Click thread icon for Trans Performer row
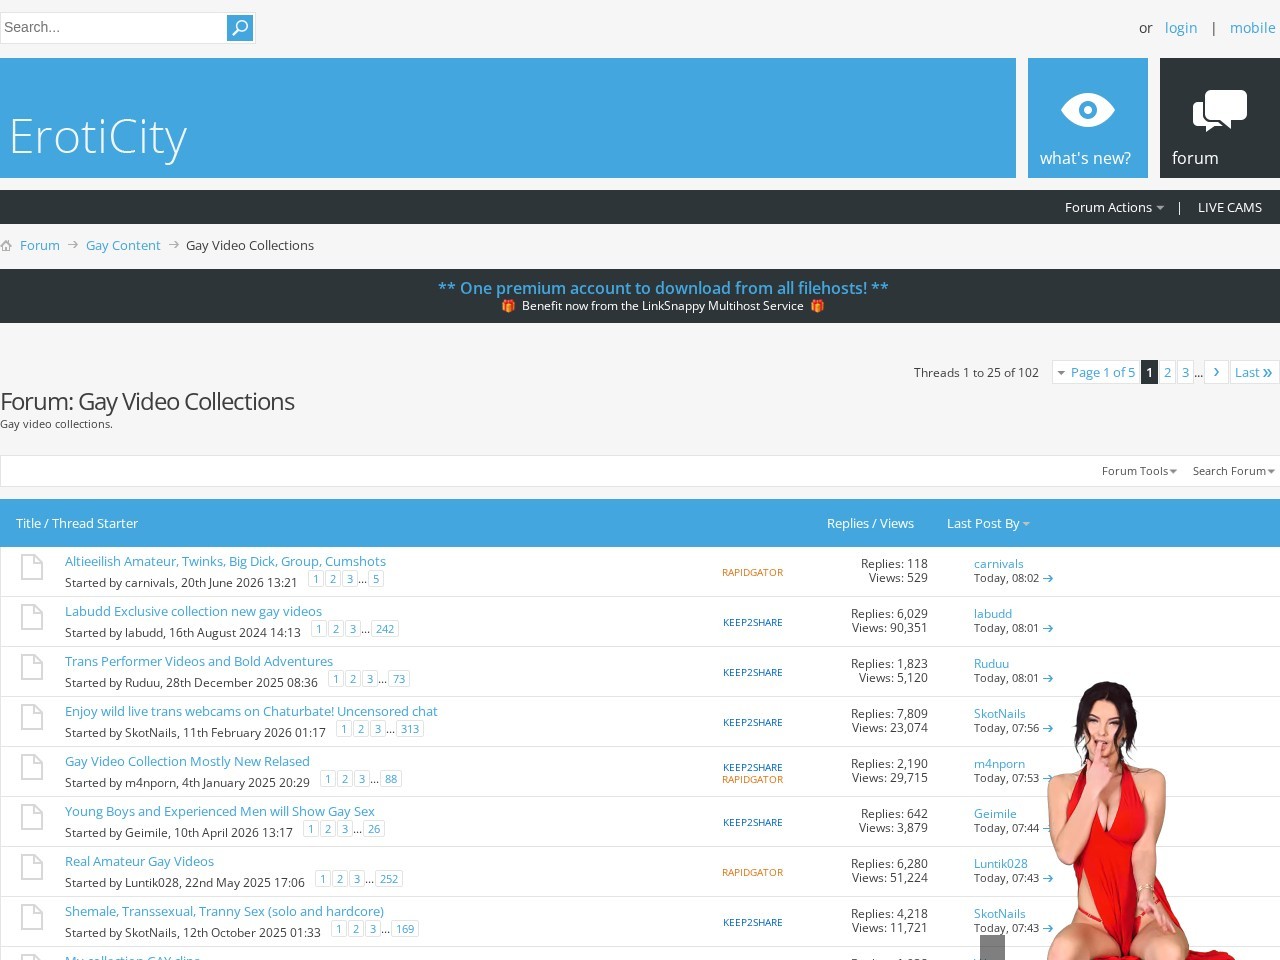Image resolution: width=1280 pixels, height=960 pixels. [32, 667]
